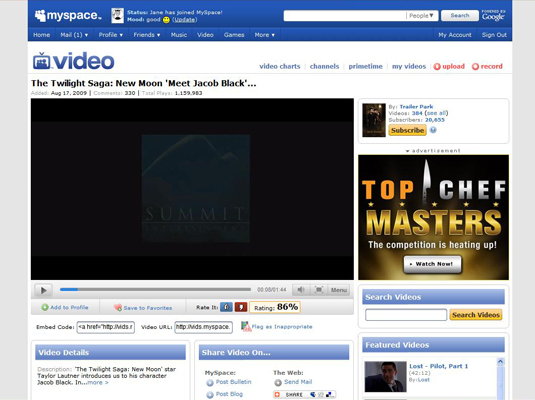This screenshot has width=535, height=400.
Task: Click Post Blog
Action: [225, 395]
